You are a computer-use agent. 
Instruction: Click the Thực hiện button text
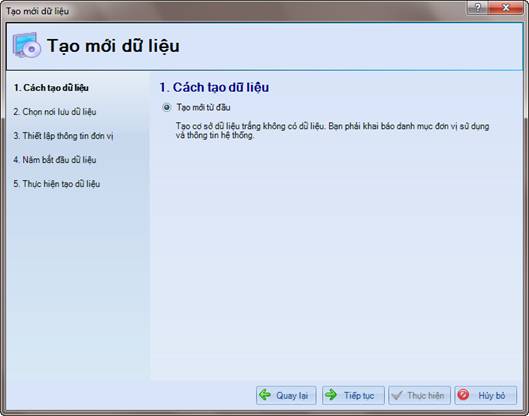coord(425,395)
